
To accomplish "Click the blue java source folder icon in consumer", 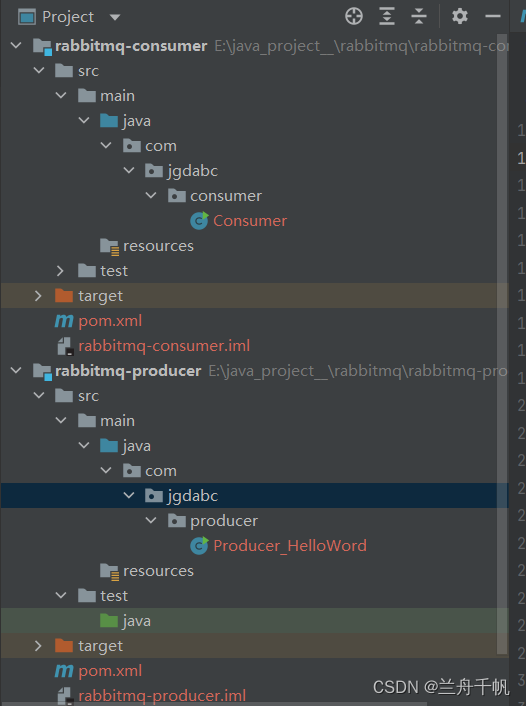I will point(109,120).
